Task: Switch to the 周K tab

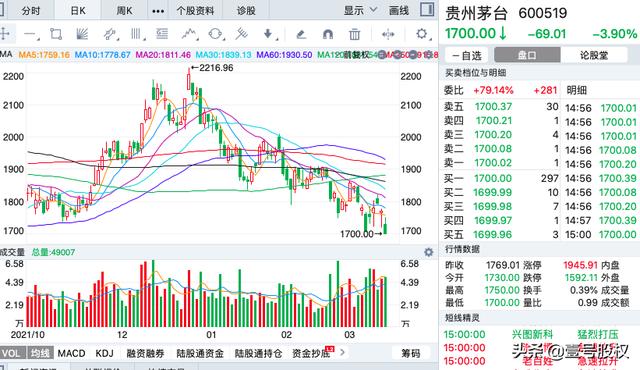Action: [x=124, y=11]
